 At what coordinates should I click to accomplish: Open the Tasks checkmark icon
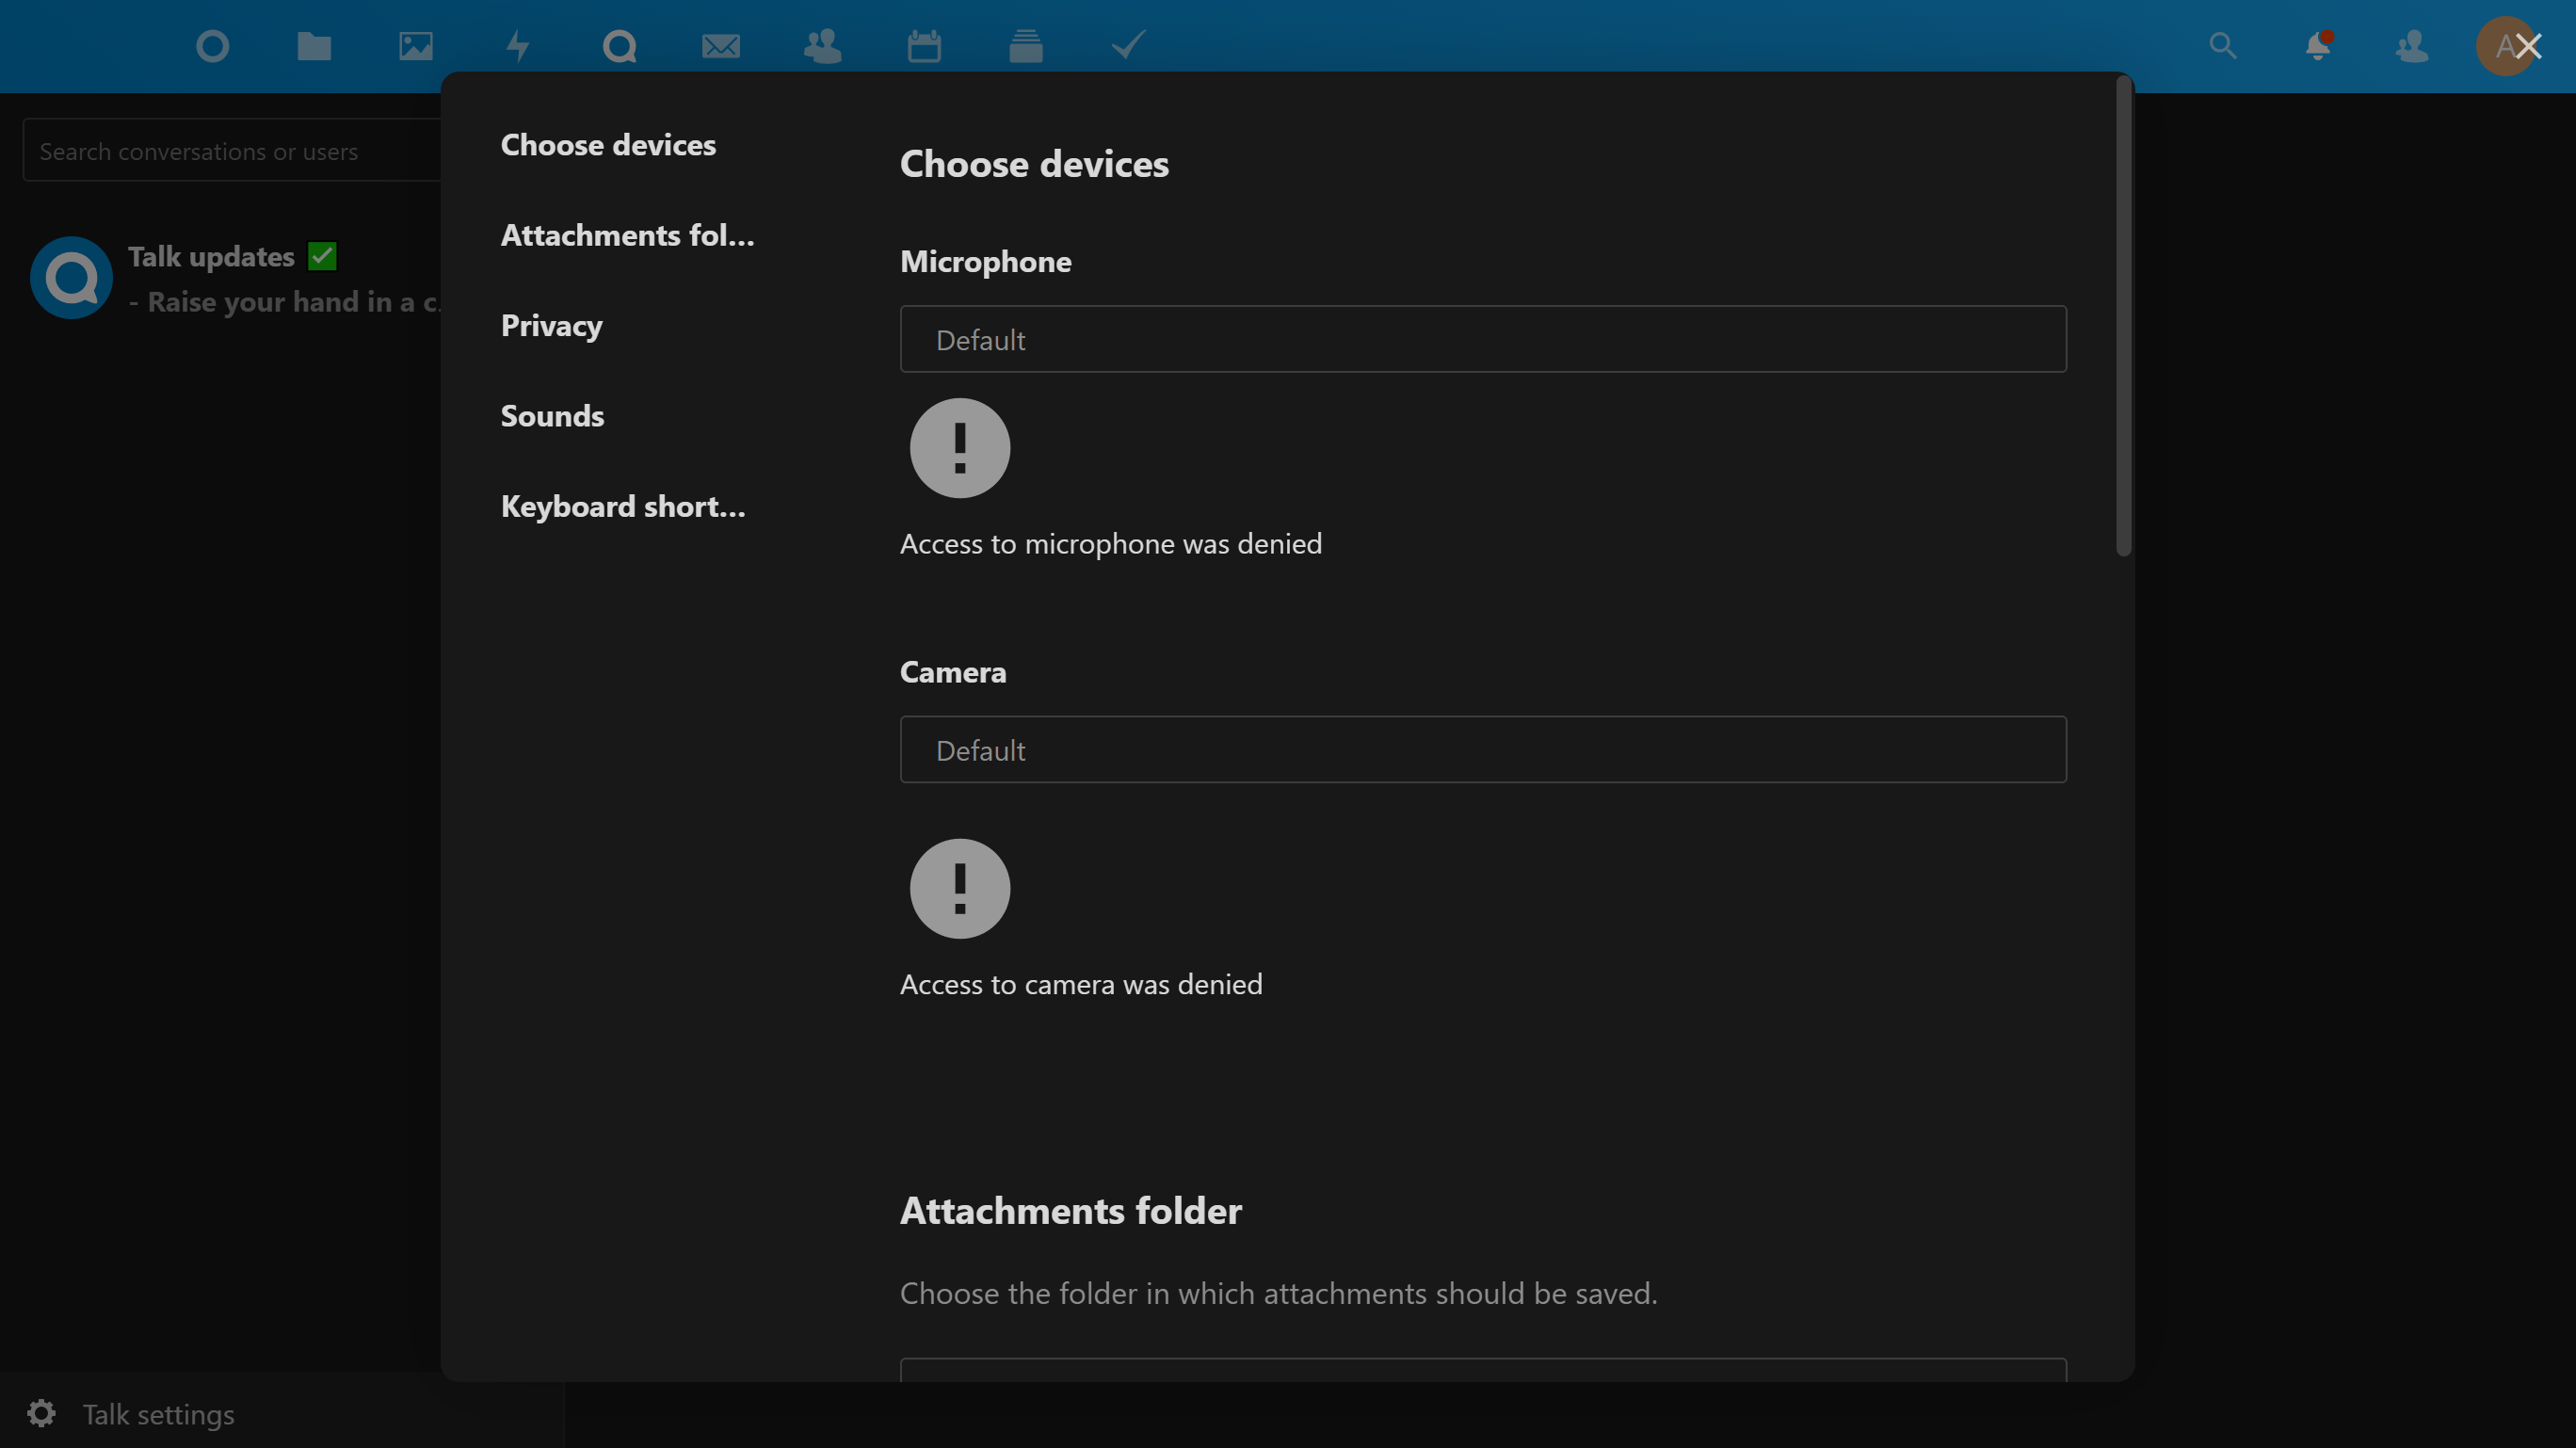[1128, 46]
